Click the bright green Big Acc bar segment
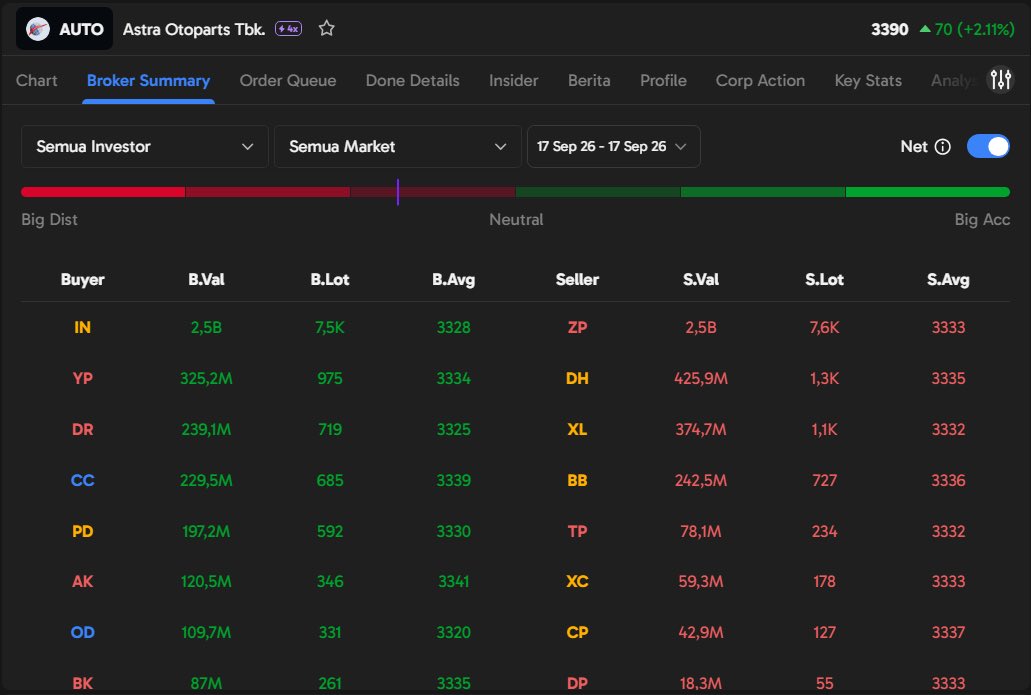The height and width of the screenshot is (695, 1031). pos(928,192)
